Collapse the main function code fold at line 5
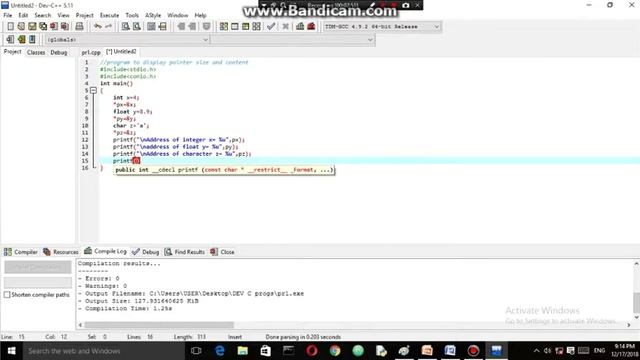 93,91
